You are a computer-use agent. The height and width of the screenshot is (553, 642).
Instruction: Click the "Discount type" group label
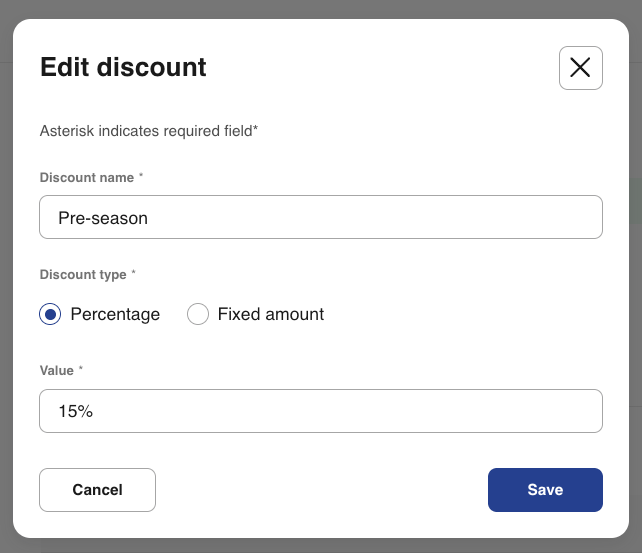pos(83,274)
